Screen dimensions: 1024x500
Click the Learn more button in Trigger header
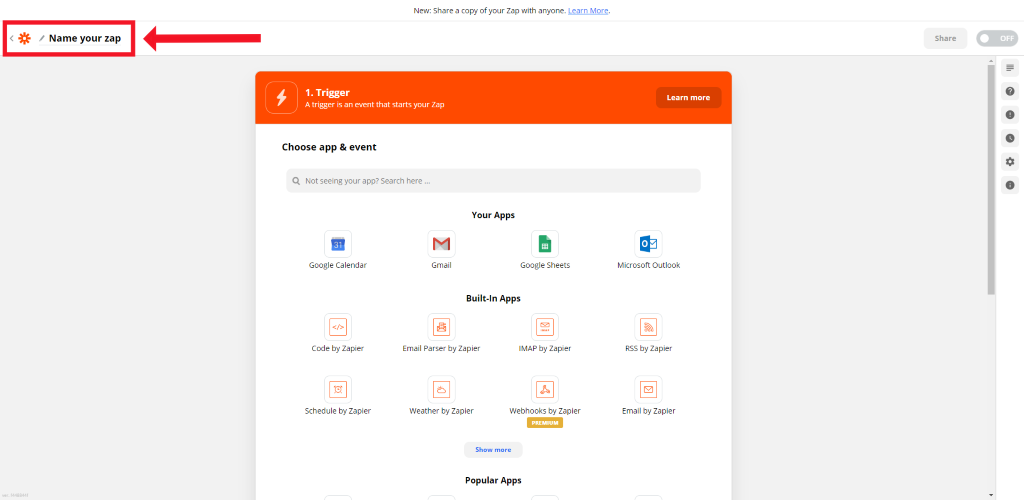click(x=688, y=97)
